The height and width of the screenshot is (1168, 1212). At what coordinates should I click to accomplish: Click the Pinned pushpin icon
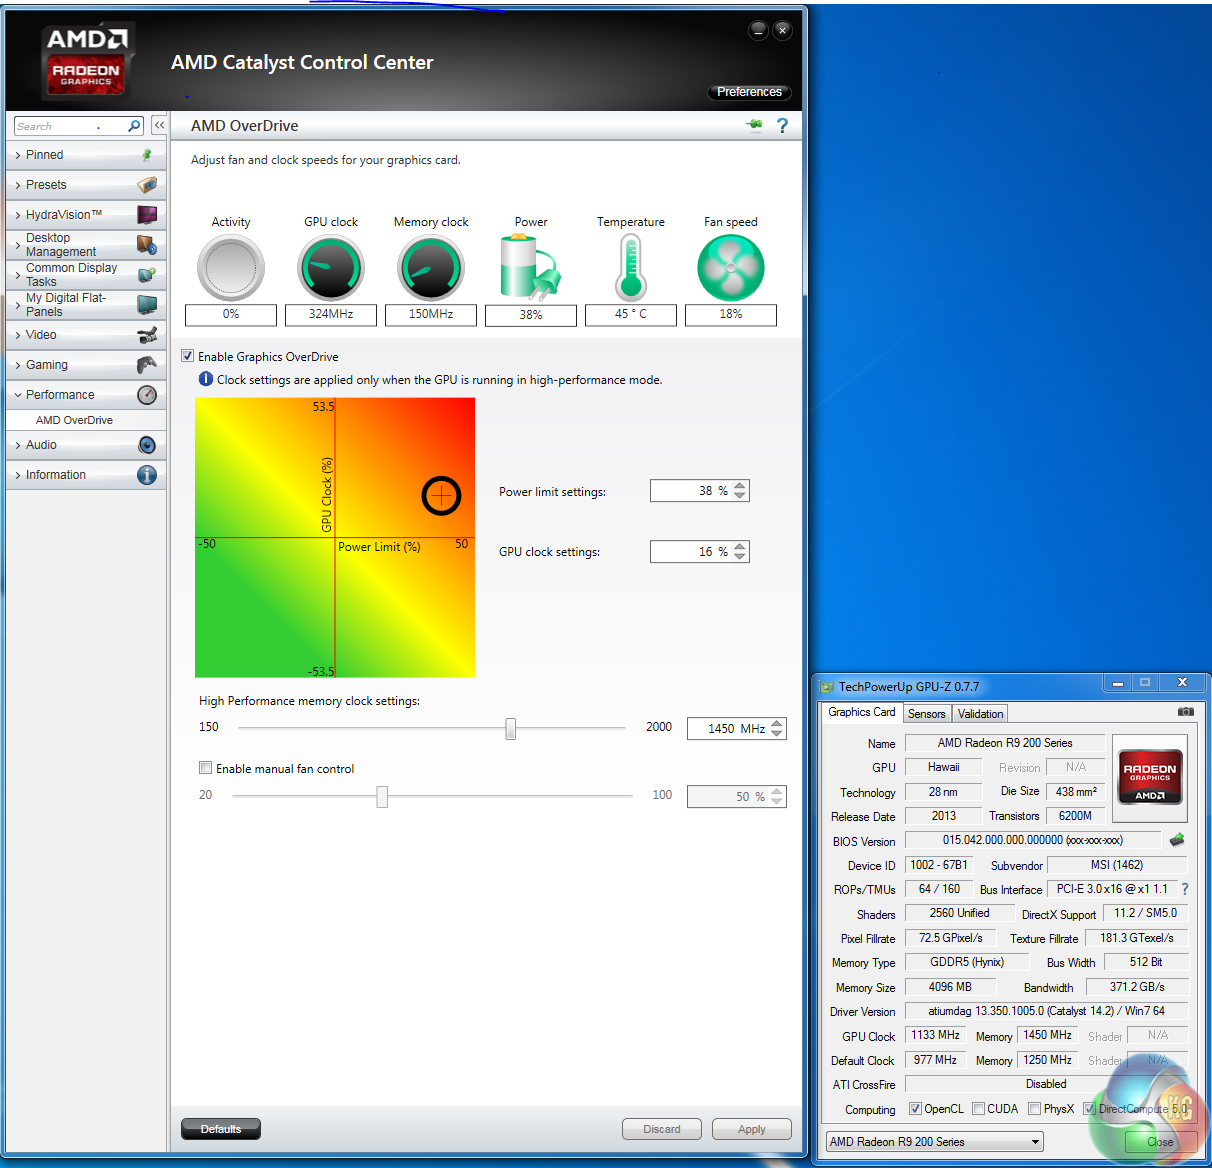click(x=147, y=155)
